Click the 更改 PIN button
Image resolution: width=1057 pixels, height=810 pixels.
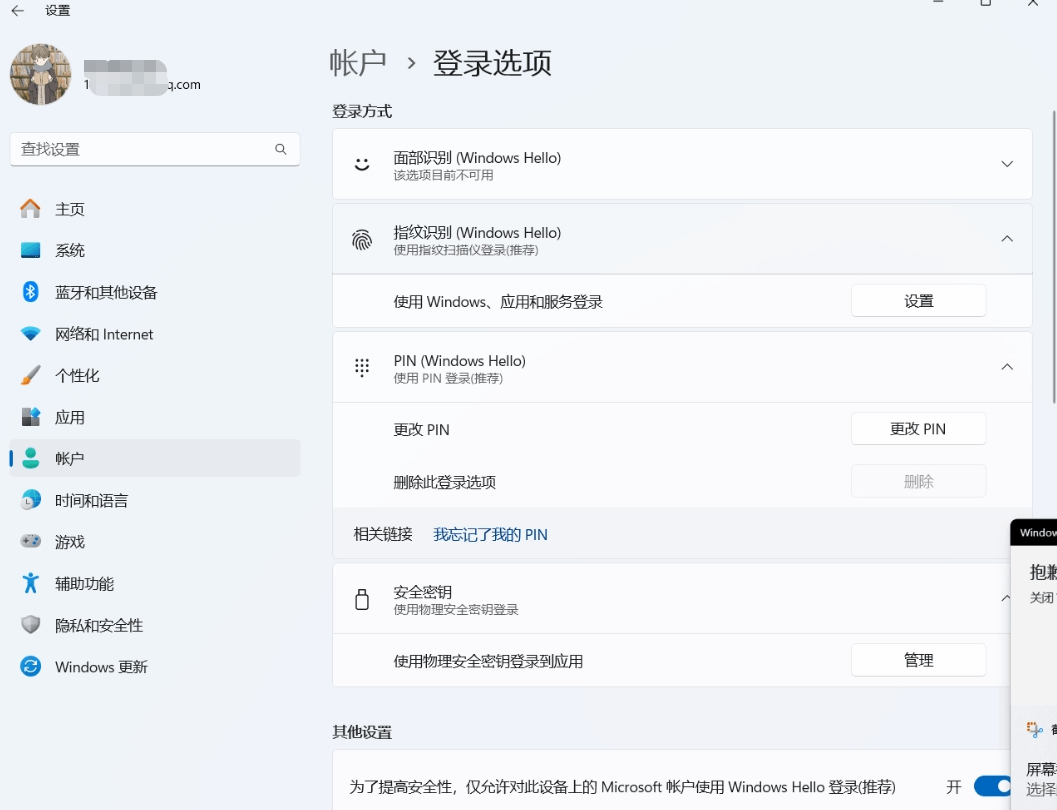pyautogui.click(x=918, y=429)
